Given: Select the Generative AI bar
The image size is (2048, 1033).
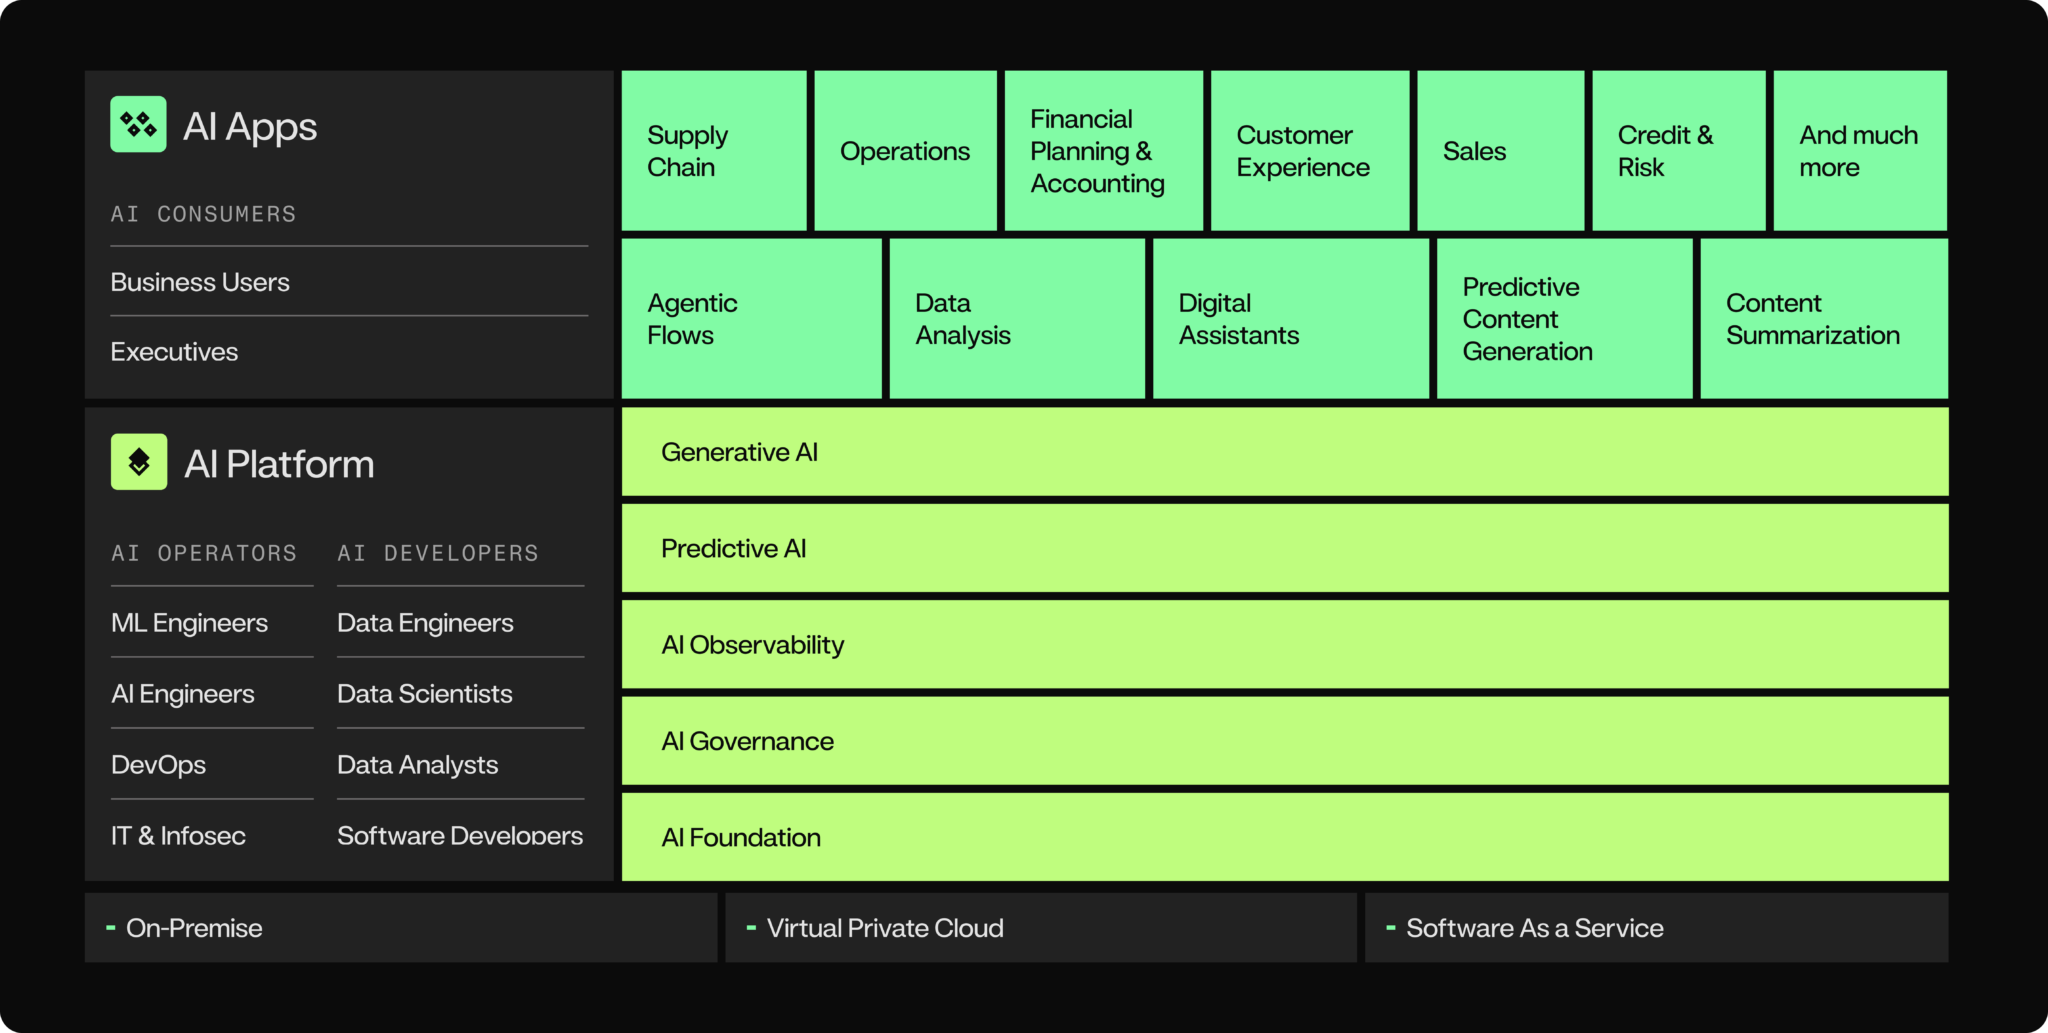Looking at the screenshot, I should (1285, 452).
